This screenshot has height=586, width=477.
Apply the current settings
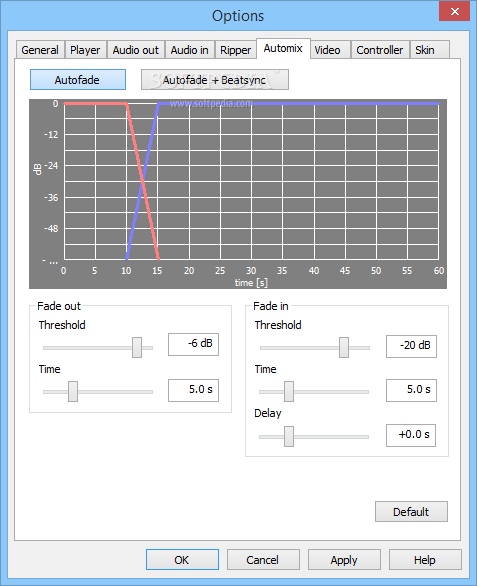point(344,559)
